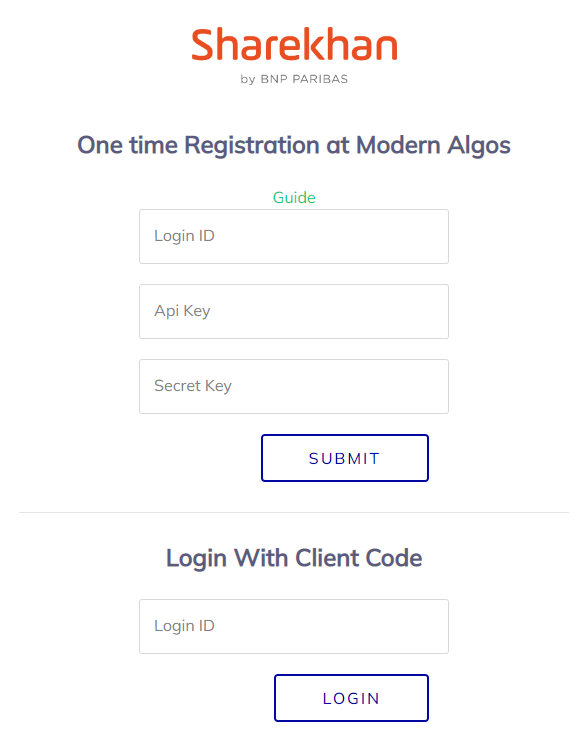
Task: Click the 'BNP PARIBAS' brand text
Action: tap(304, 79)
